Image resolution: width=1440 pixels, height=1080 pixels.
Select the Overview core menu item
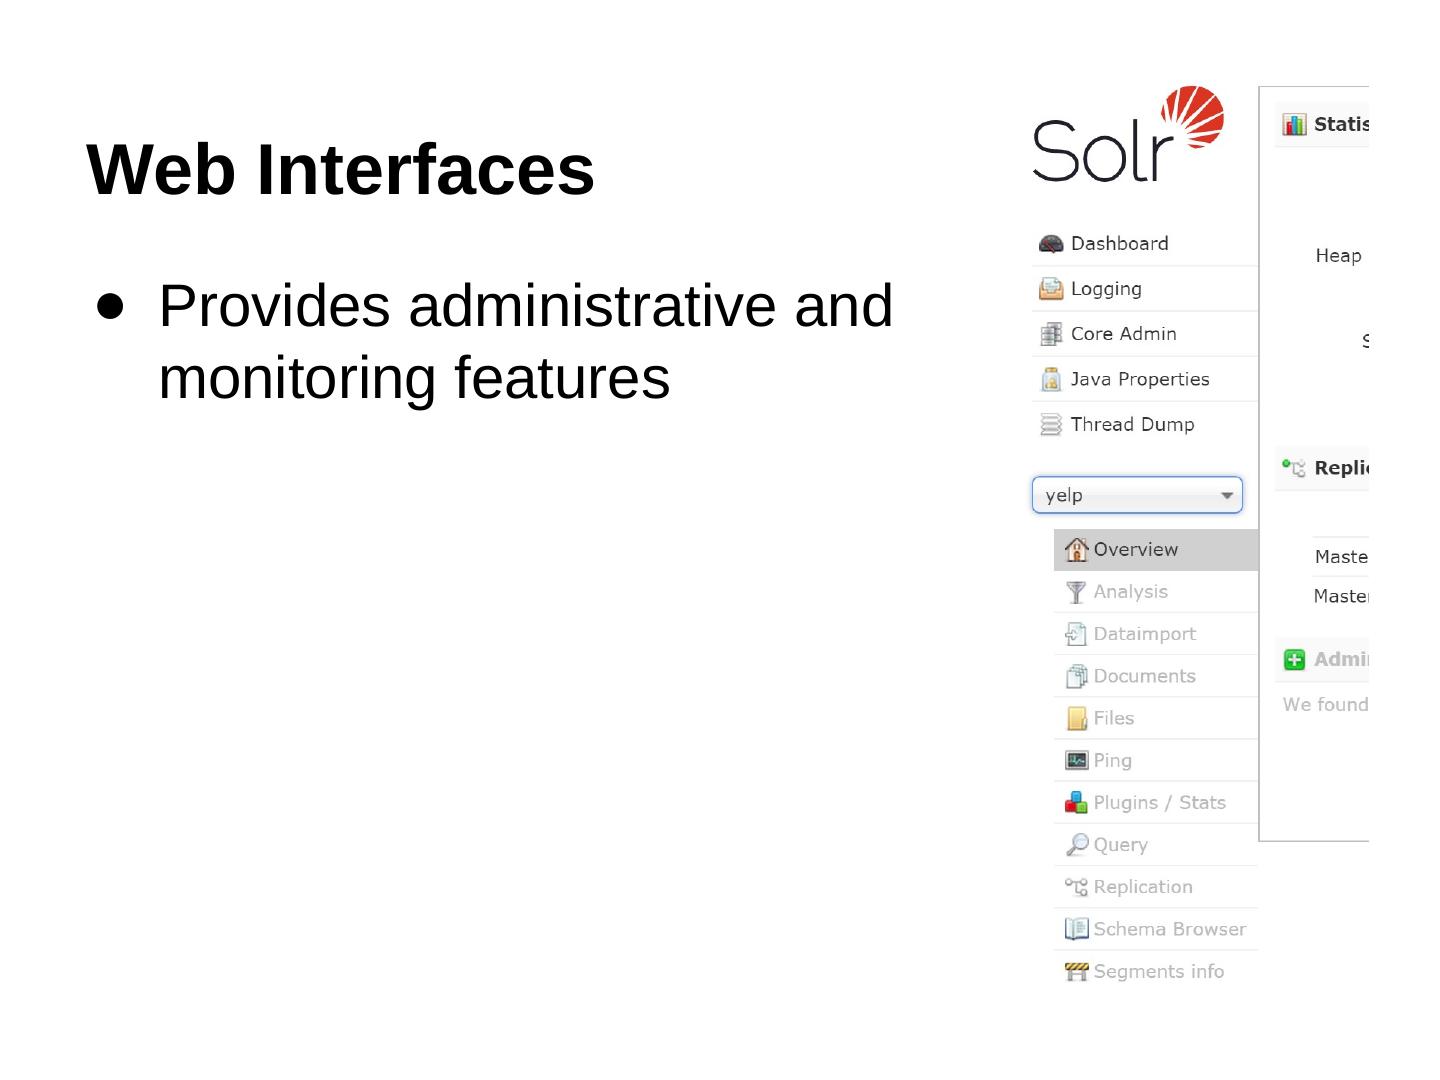(1156, 550)
